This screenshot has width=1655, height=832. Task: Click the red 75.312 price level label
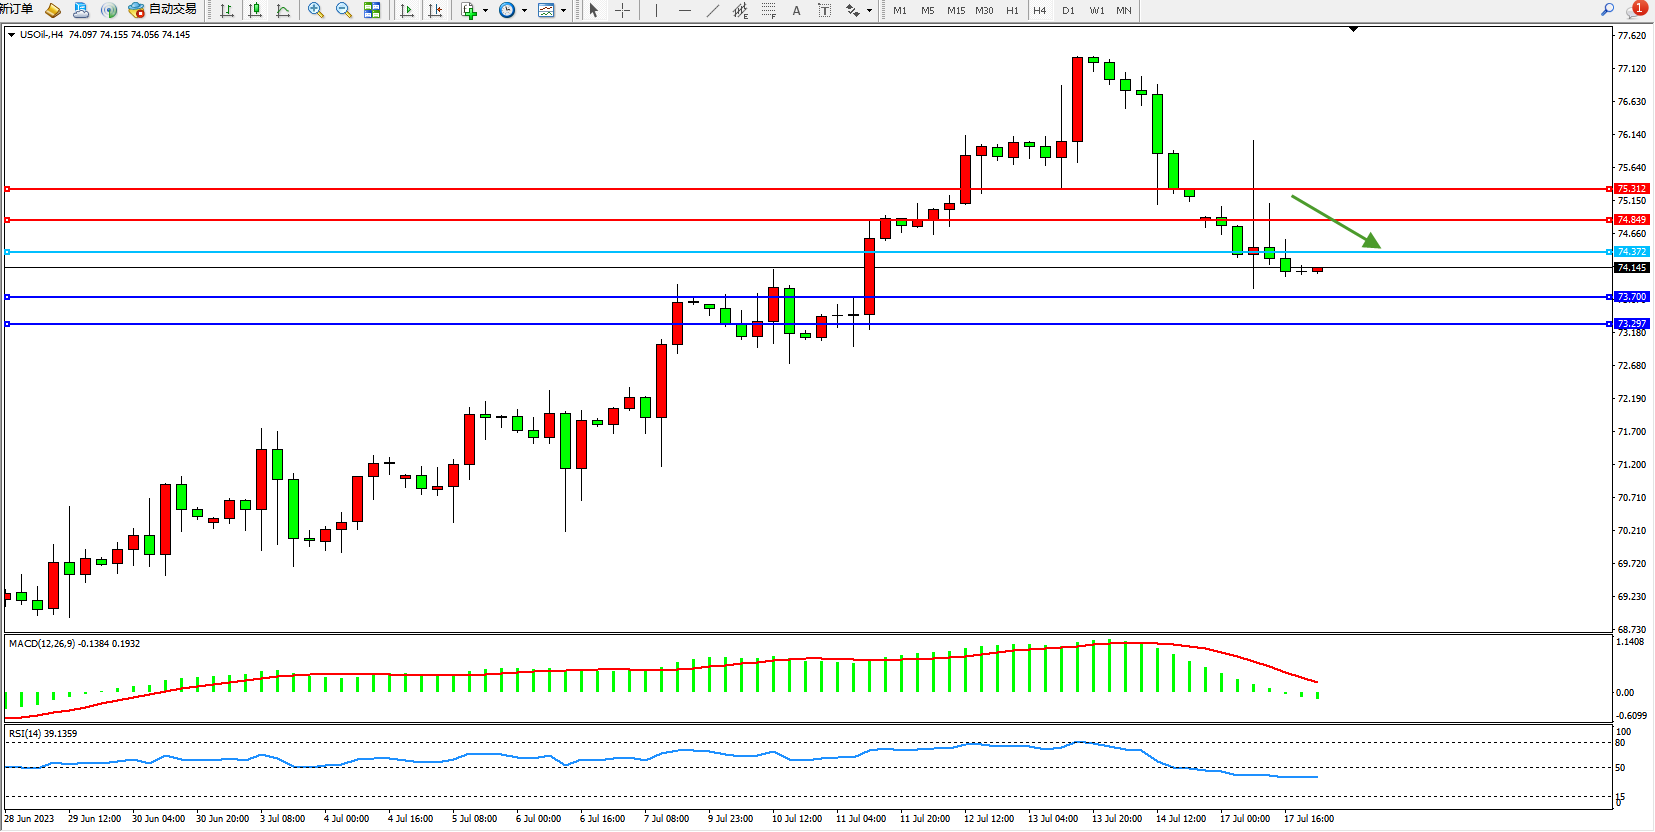tap(1631, 189)
